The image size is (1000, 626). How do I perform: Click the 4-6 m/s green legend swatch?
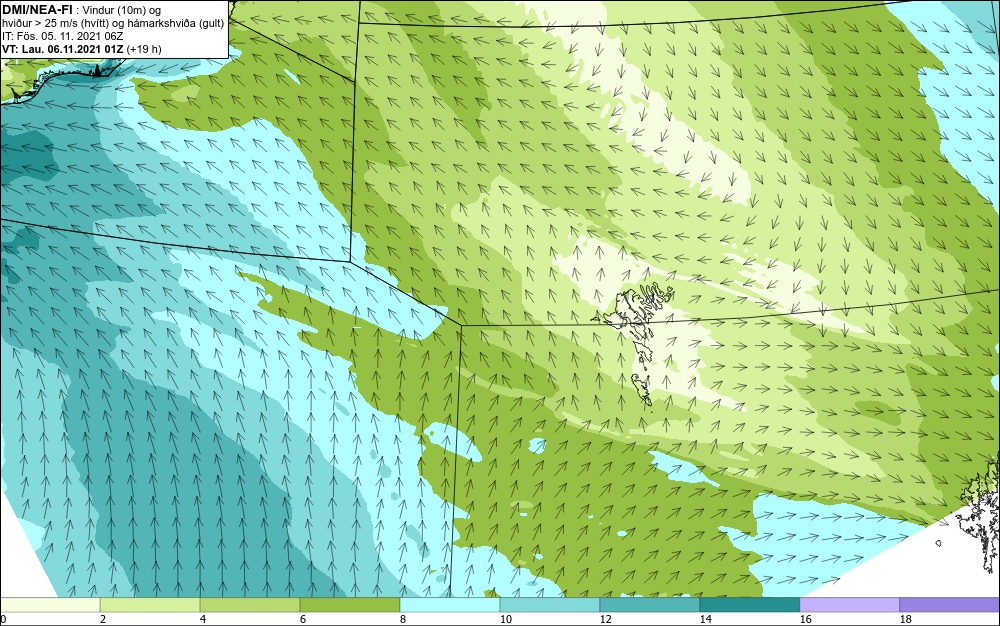point(250,604)
